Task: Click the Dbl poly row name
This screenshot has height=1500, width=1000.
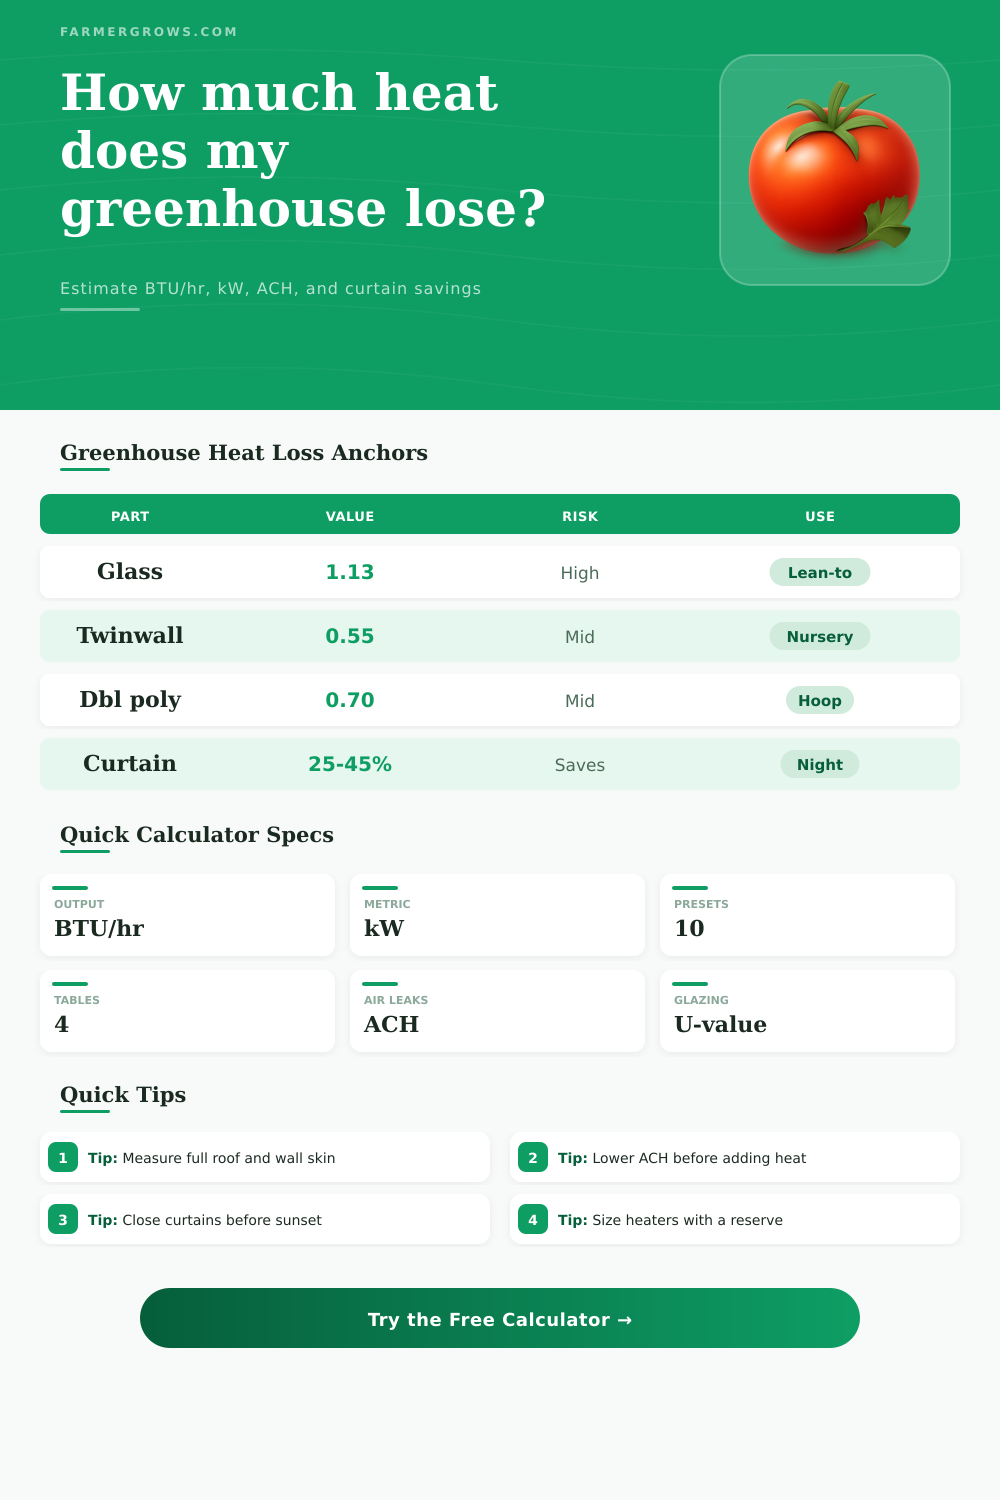Action: (130, 699)
